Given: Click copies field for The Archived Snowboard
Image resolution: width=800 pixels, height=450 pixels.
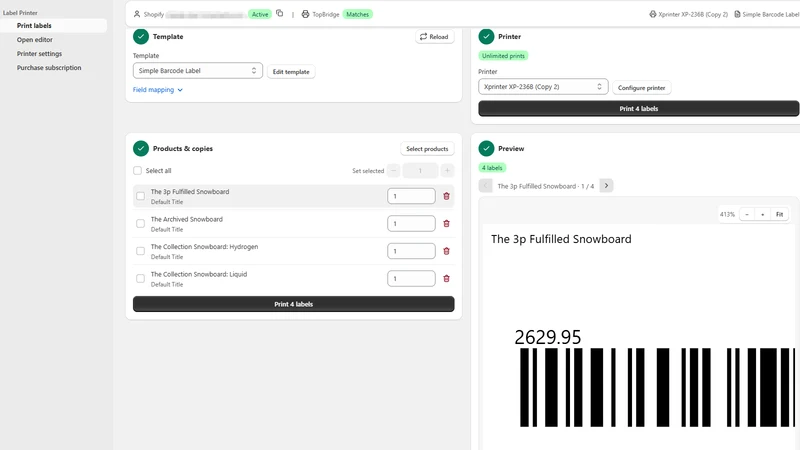Looking at the screenshot, I should point(411,223).
